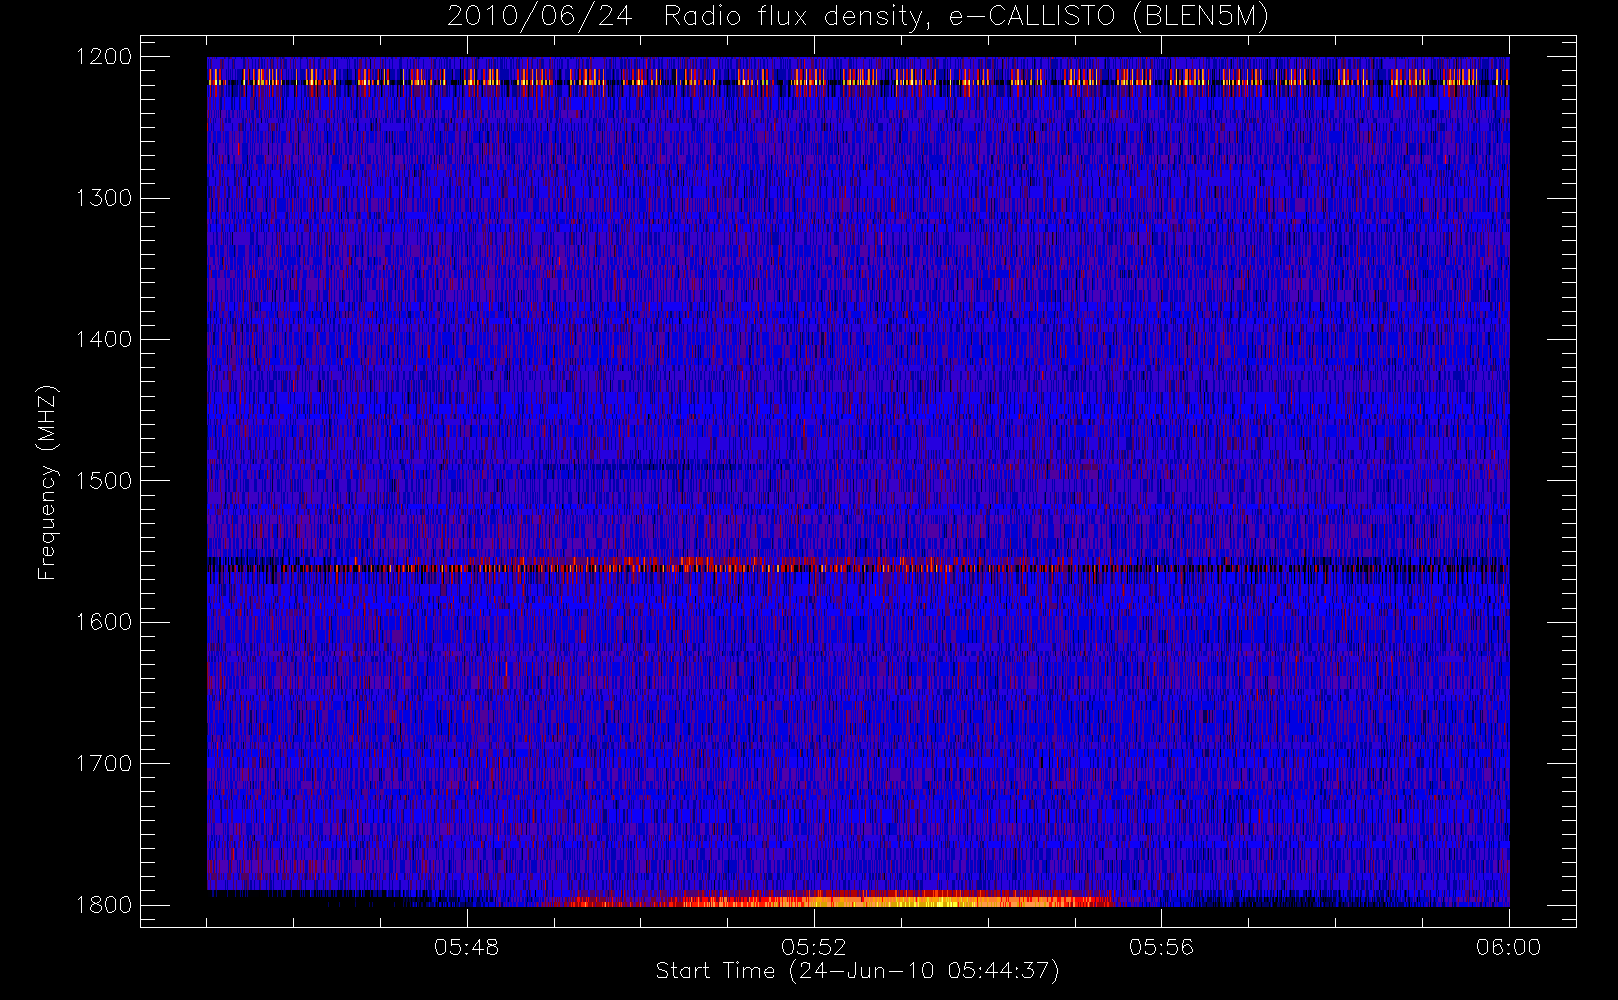
Task: Click the 06:00 time tick label
Action: tap(1508, 947)
